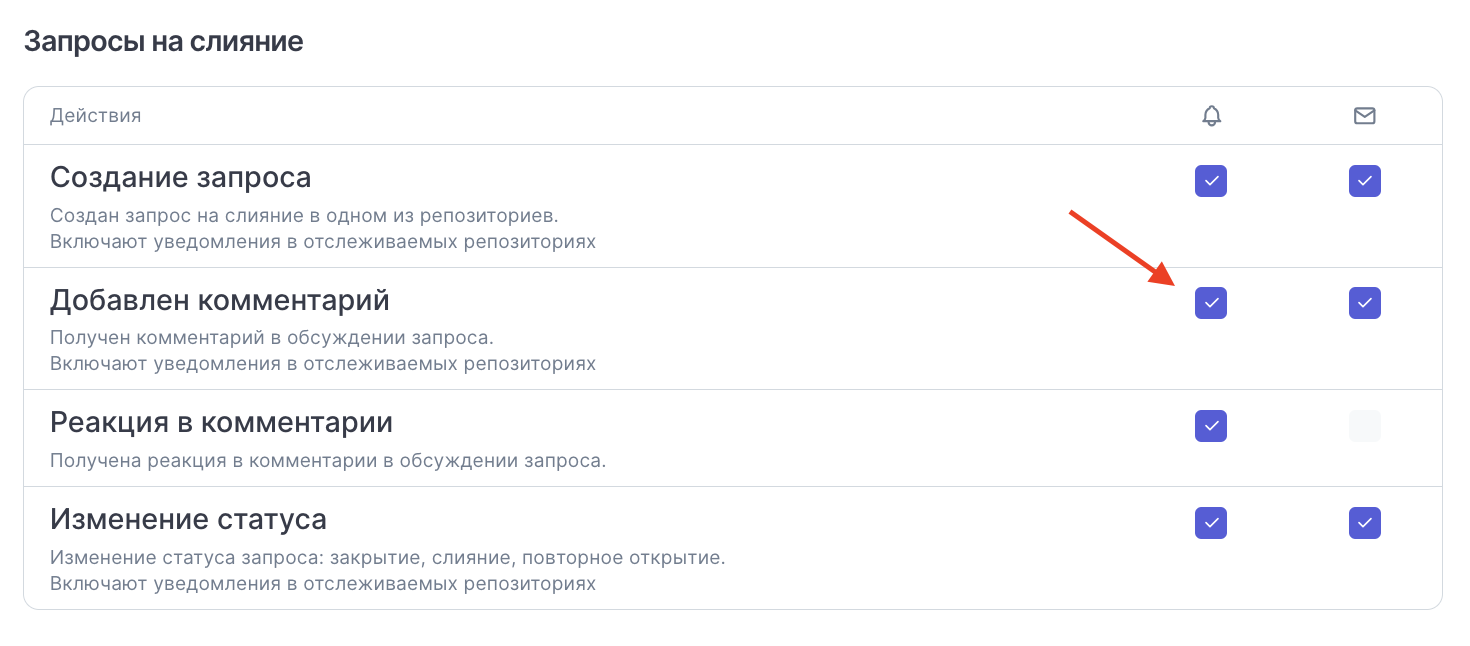Click description text under Создание запроса
This screenshot has width=1470, height=646.
click(323, 228)
